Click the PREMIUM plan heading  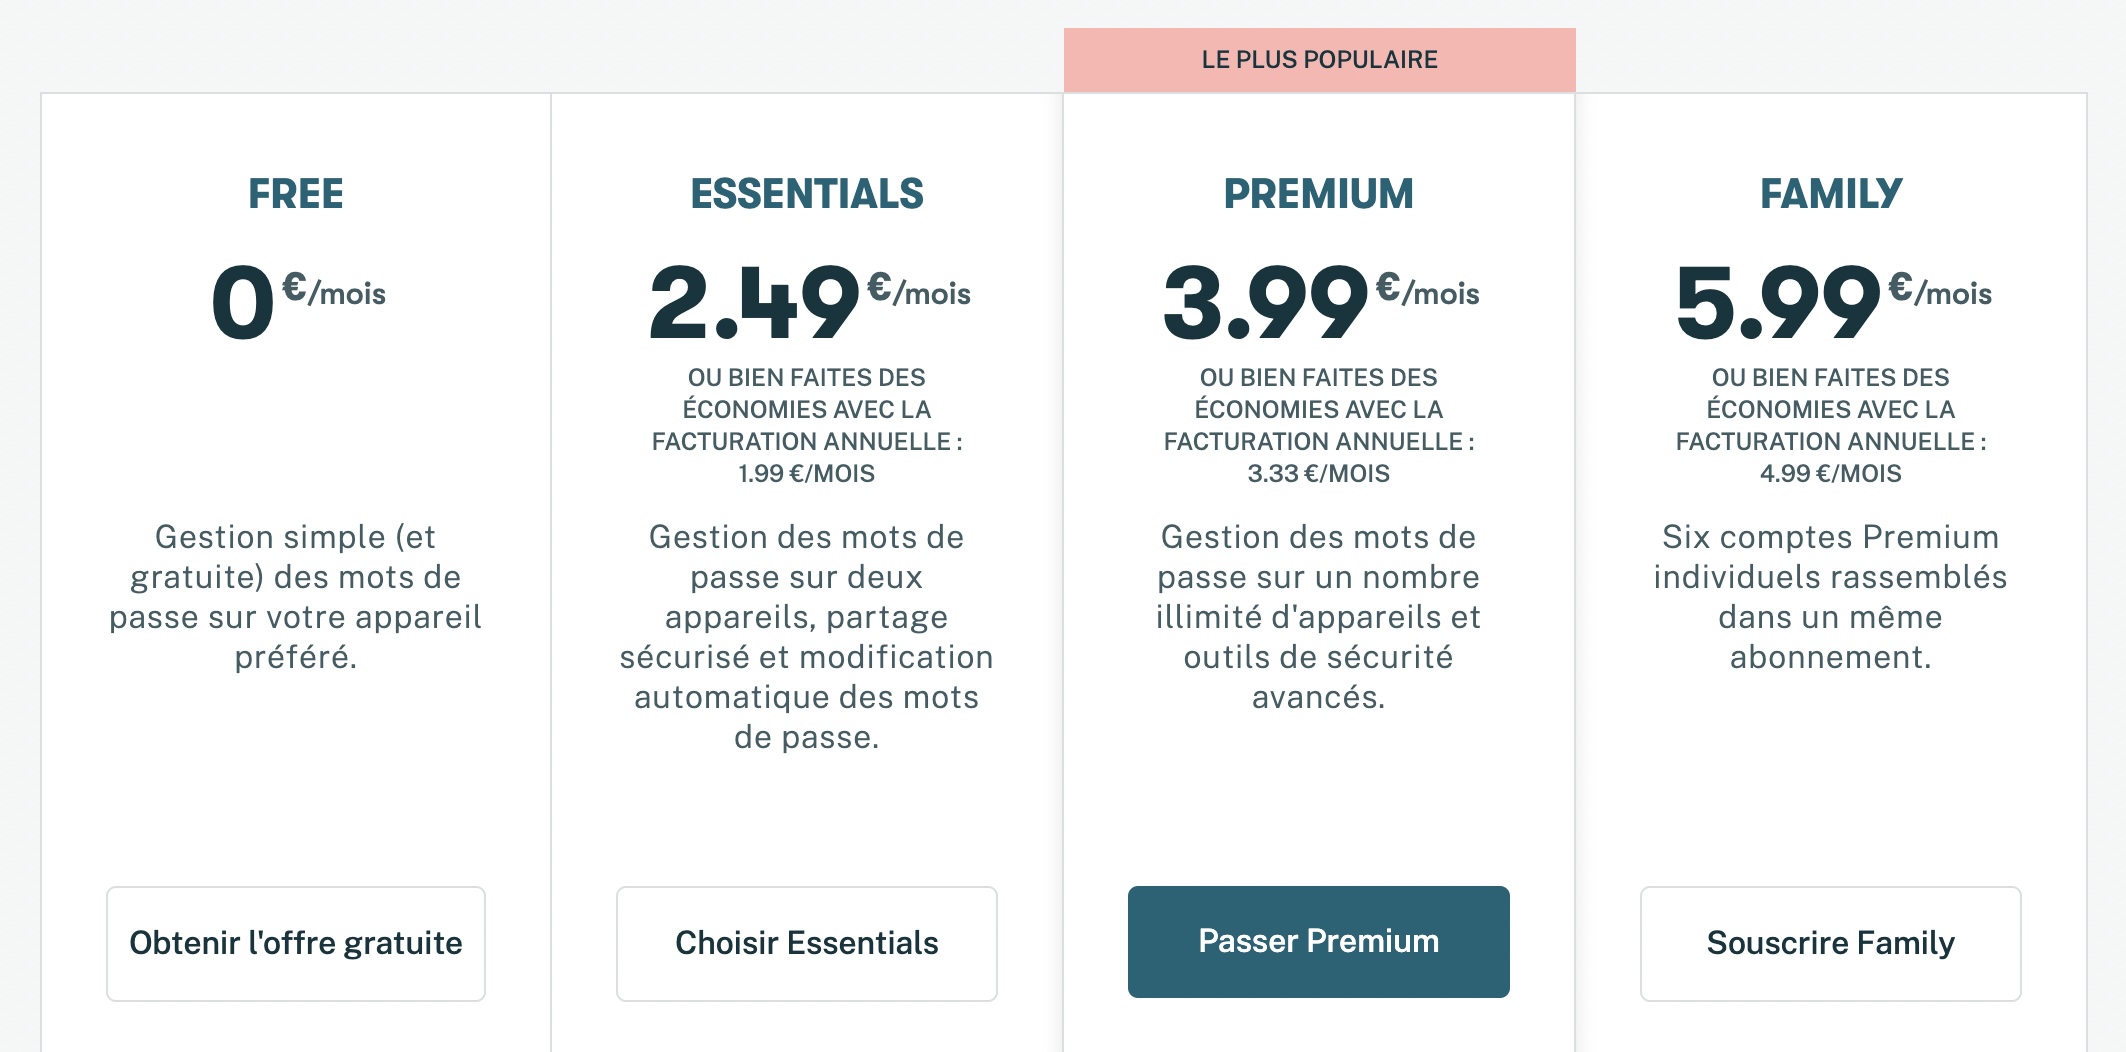point(1318,194)
